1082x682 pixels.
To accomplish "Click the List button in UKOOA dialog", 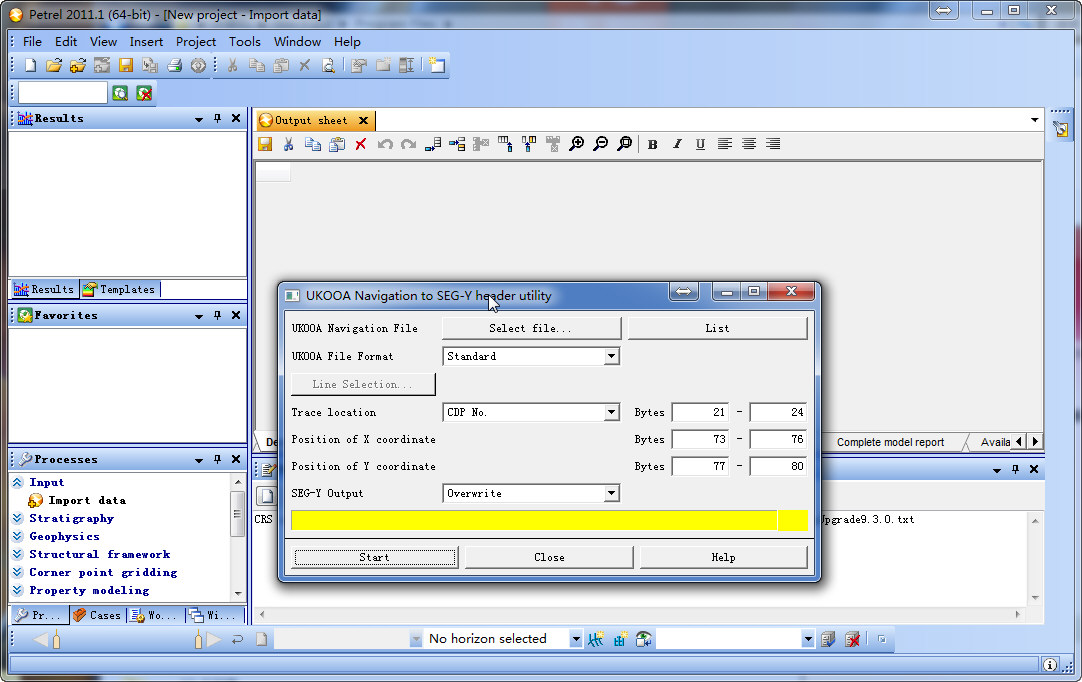I will click(x=717, y=329).
